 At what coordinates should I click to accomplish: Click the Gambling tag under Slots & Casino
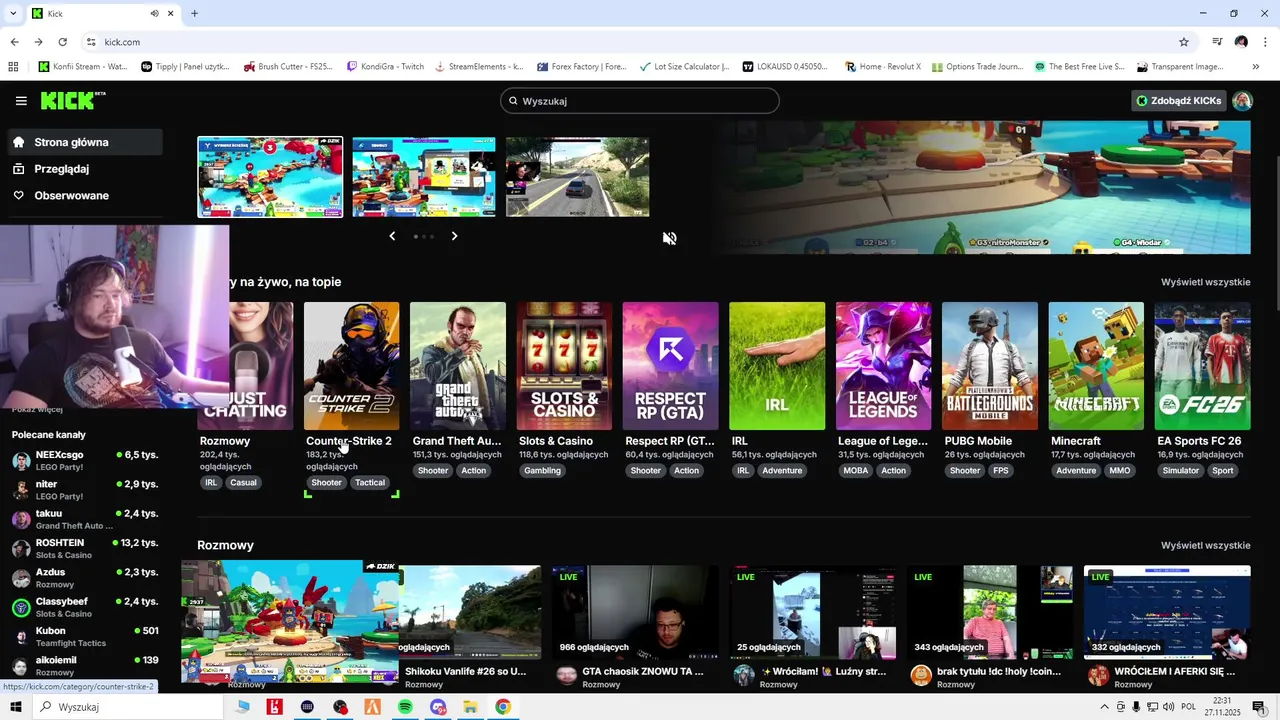tap(543, 471)
